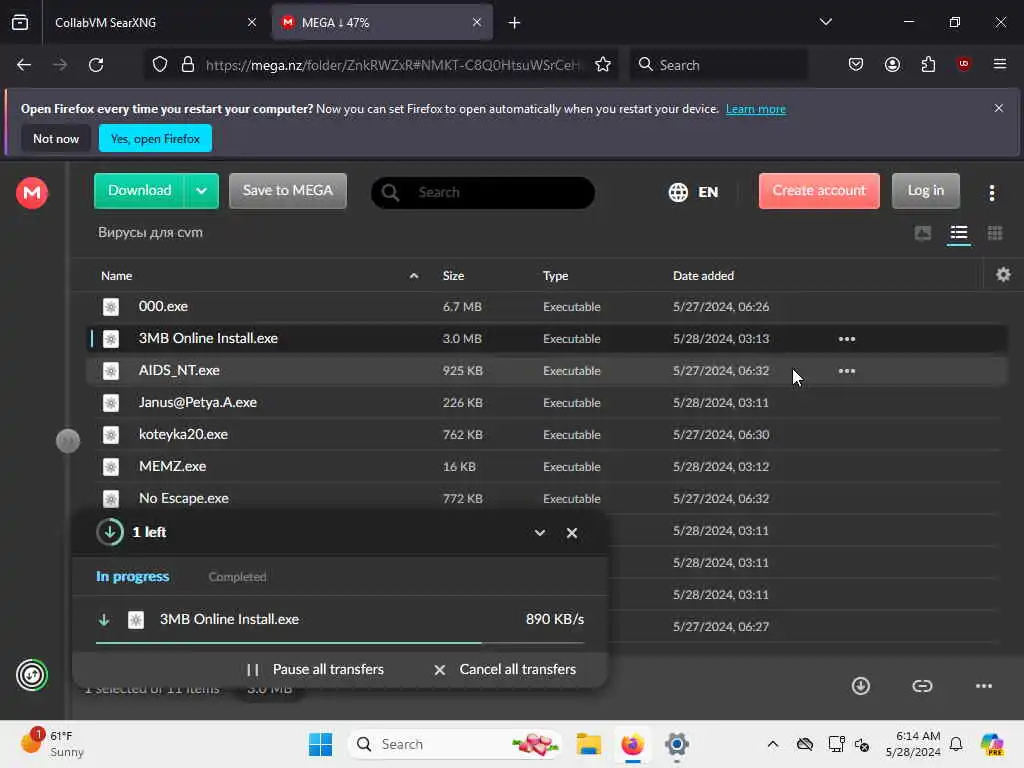Select the koteyka20.exe file
This screenshot has width=1024, height=768.
[546, 435]
